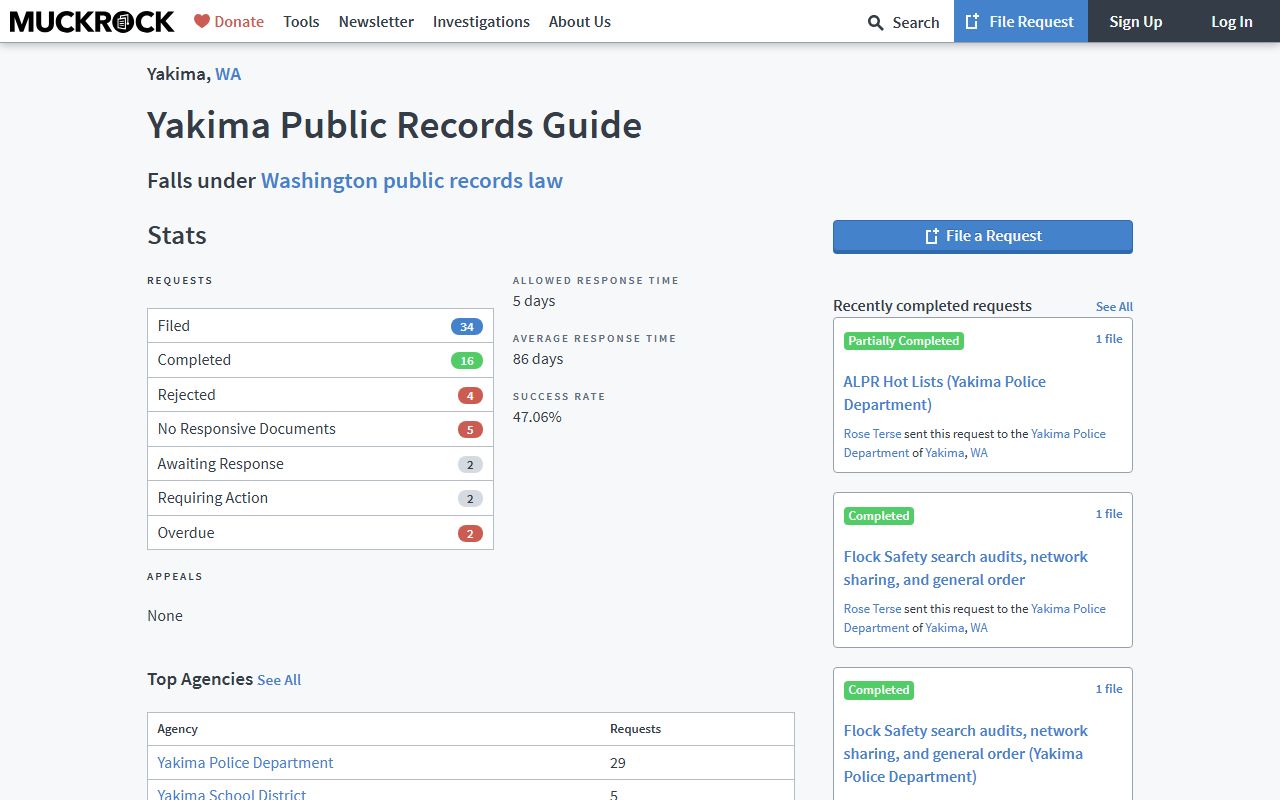
Task: Select the Requiring Action row
Action: tap(320, 498)
